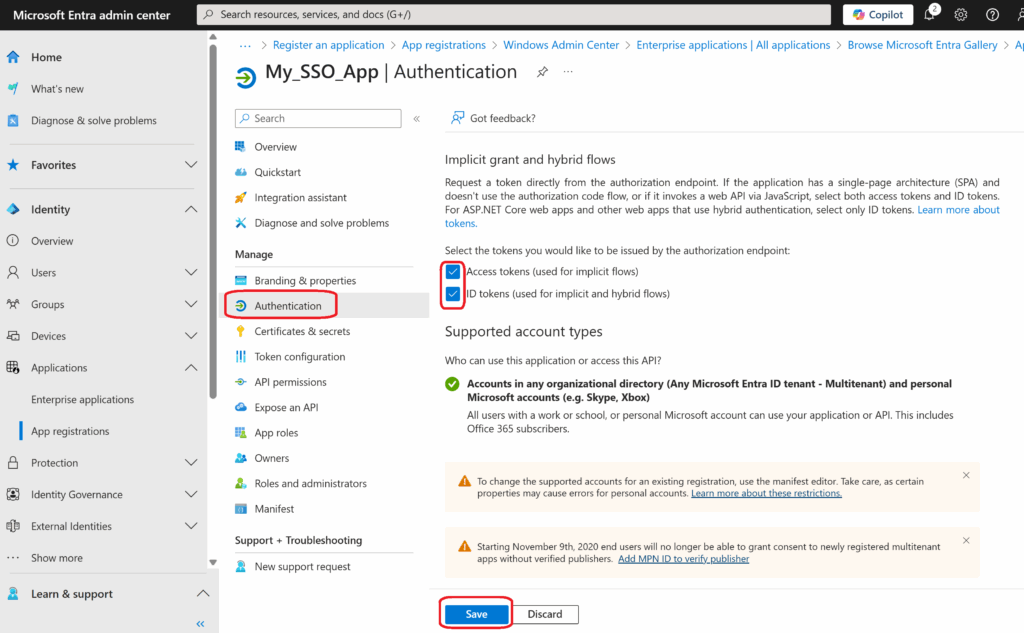Open Learn more about these restrictions link
The width and height of the screenshot is (1024, 633).
(x=766, y=493)
